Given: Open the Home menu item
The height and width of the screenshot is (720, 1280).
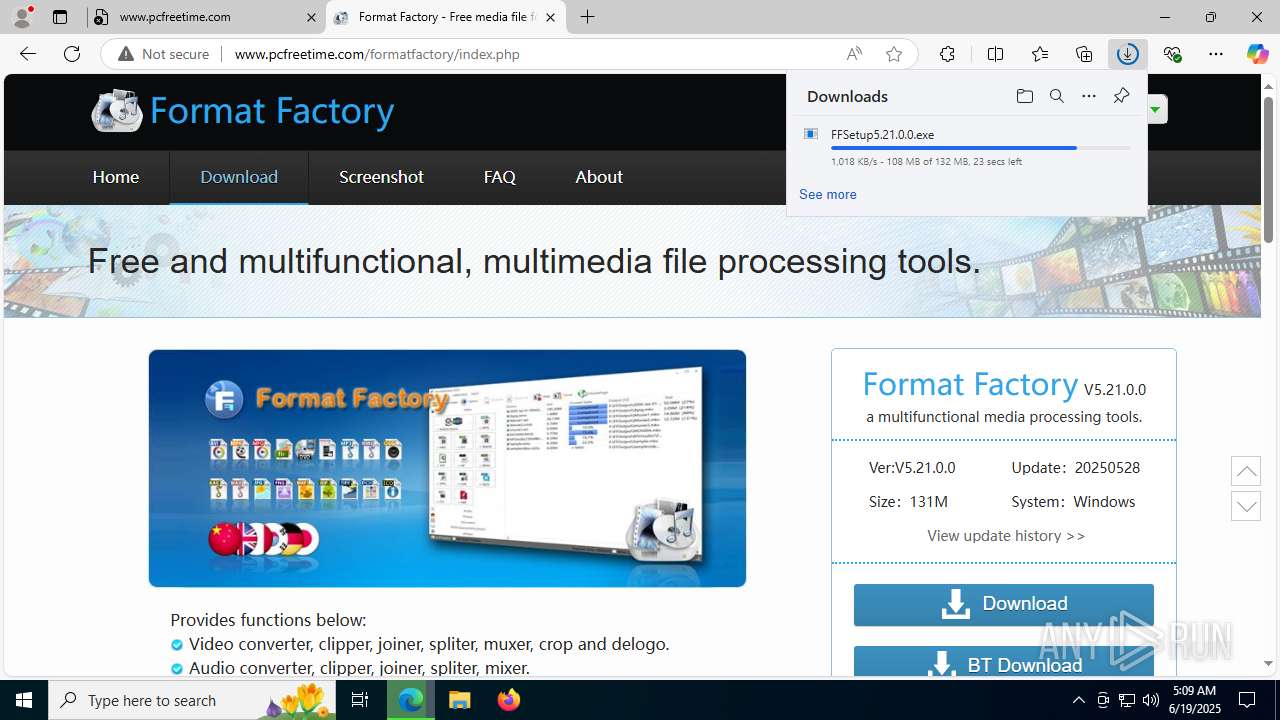Looking at the screenshot, I should tap(116, 177).
